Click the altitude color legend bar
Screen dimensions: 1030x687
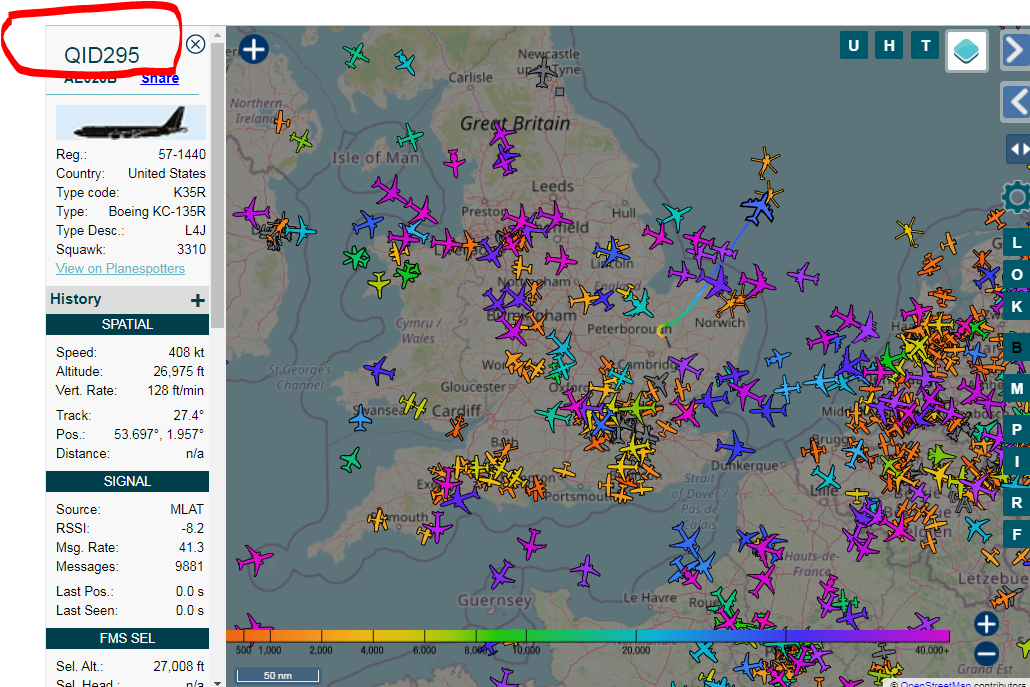pos(588,636)
